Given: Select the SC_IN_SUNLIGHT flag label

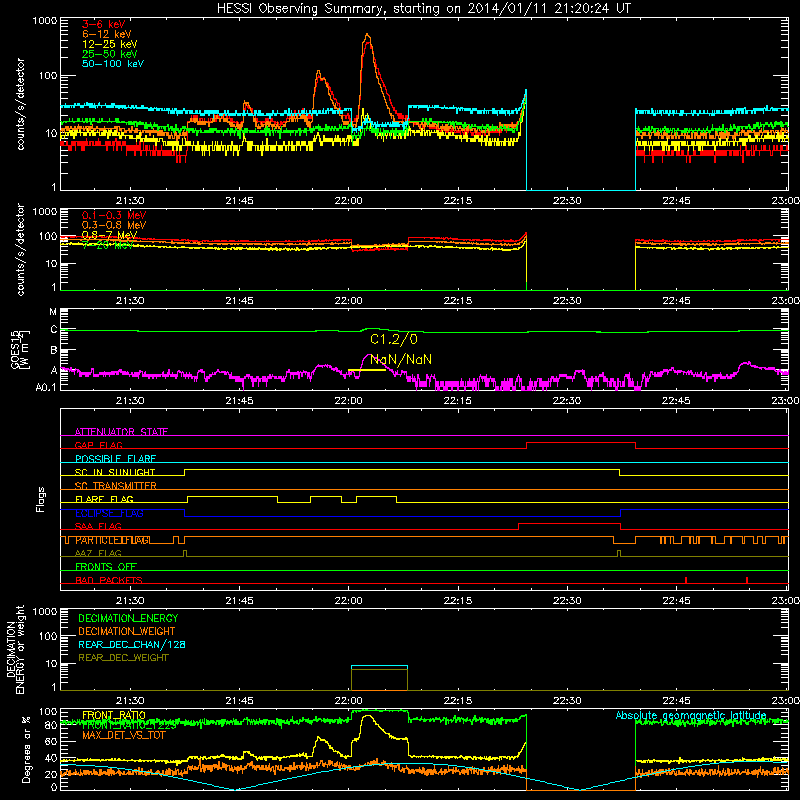Looking at the screenshot, I should [x=115, y=472].
